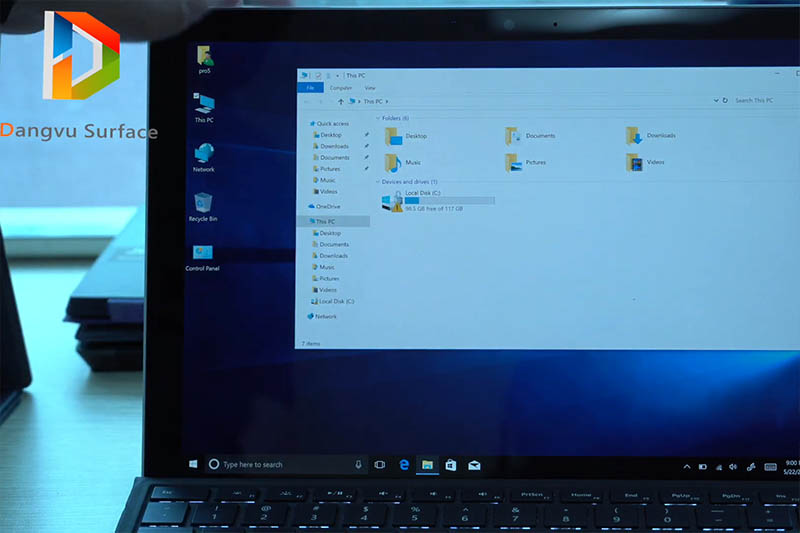Open Mail app from taskbar
This screenshot has height=533, width=800.
pyautogui.click(x=474, y=465)
